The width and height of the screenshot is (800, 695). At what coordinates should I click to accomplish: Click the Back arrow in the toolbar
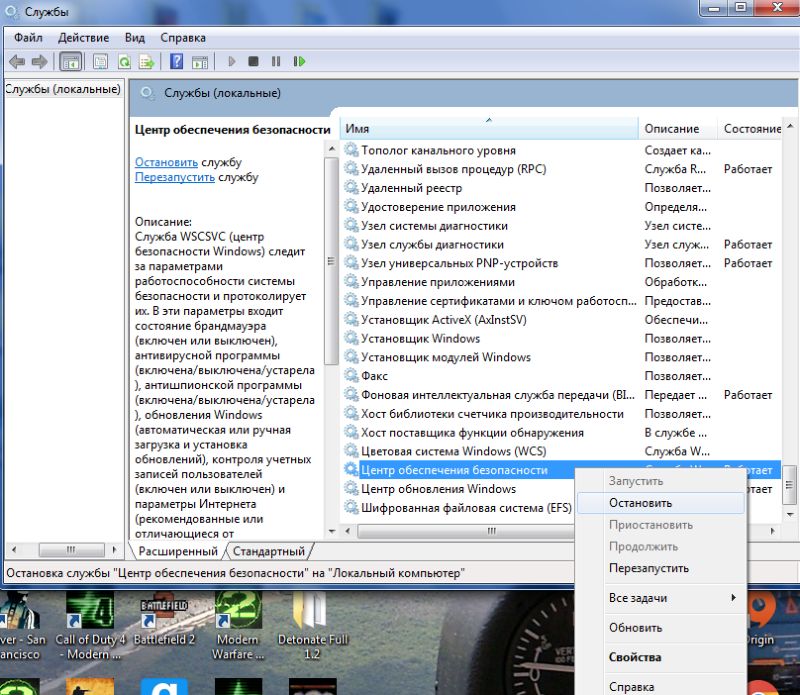point(17,61)
